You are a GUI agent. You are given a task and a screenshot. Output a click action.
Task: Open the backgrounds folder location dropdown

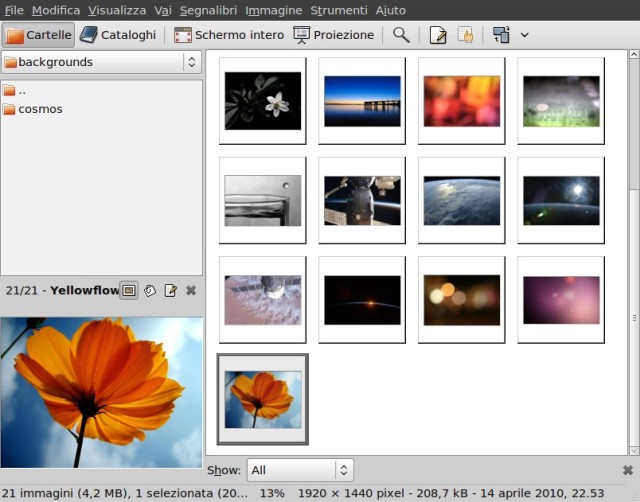(x=101, y=62)
